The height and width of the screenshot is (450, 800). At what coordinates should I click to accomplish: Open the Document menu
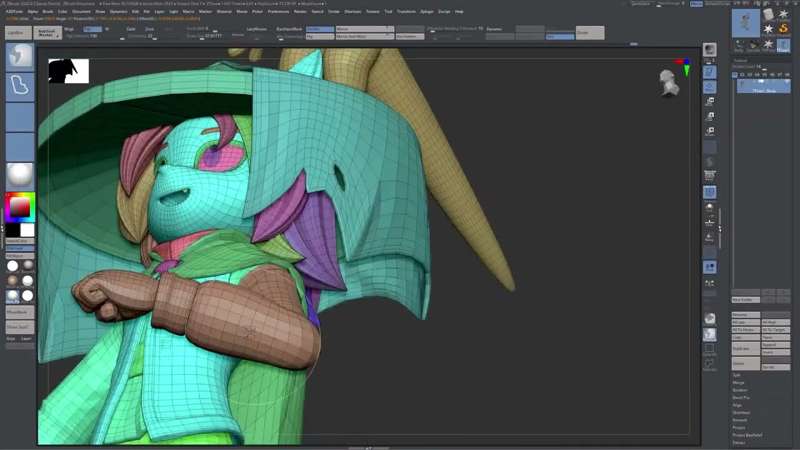pos(81,11)
